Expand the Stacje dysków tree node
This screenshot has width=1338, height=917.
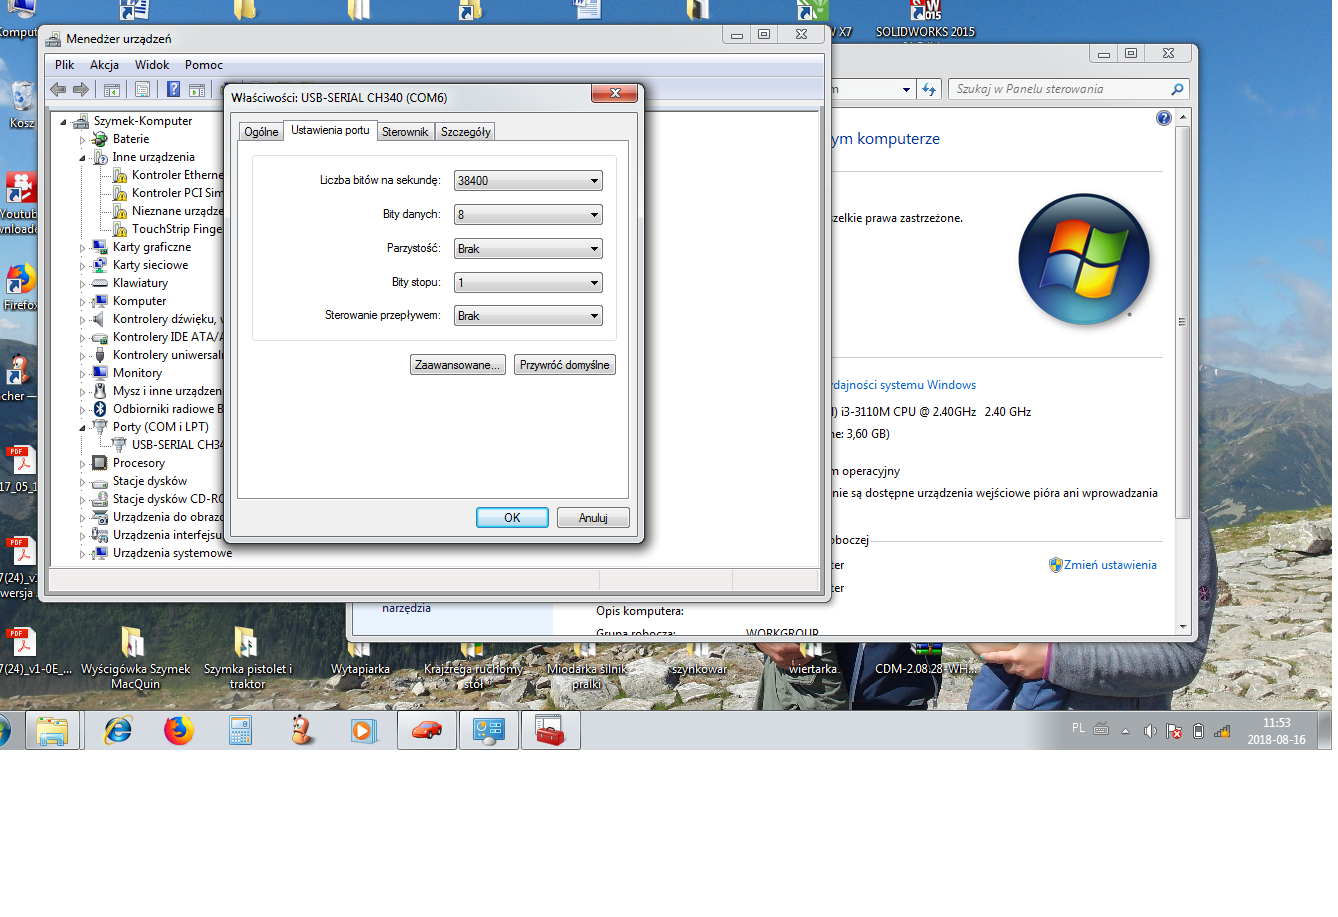pos(83,482)
